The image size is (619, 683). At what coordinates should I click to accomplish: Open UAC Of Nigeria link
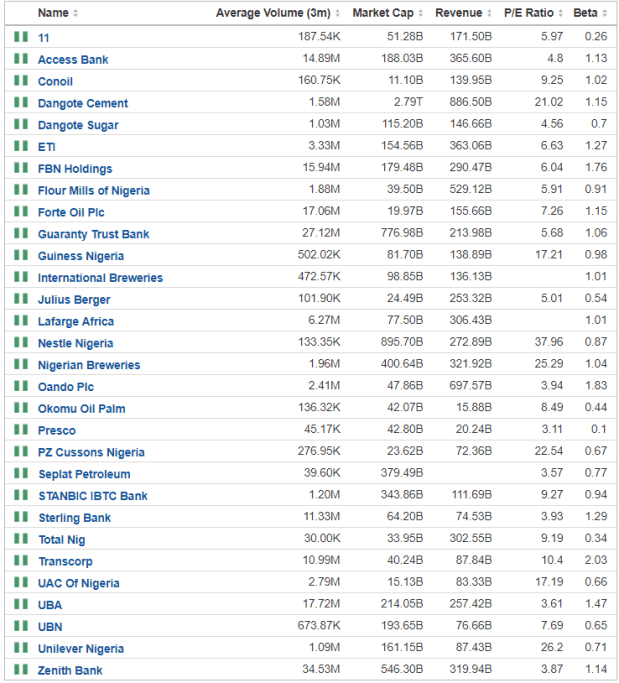78,583
